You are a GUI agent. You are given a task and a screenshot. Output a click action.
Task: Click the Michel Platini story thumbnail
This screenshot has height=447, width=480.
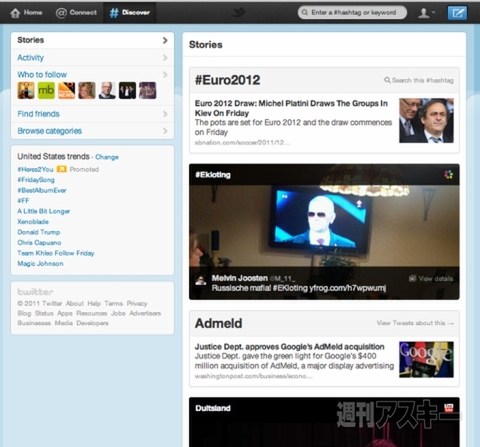pyautogui.click(x=426, y=121)
